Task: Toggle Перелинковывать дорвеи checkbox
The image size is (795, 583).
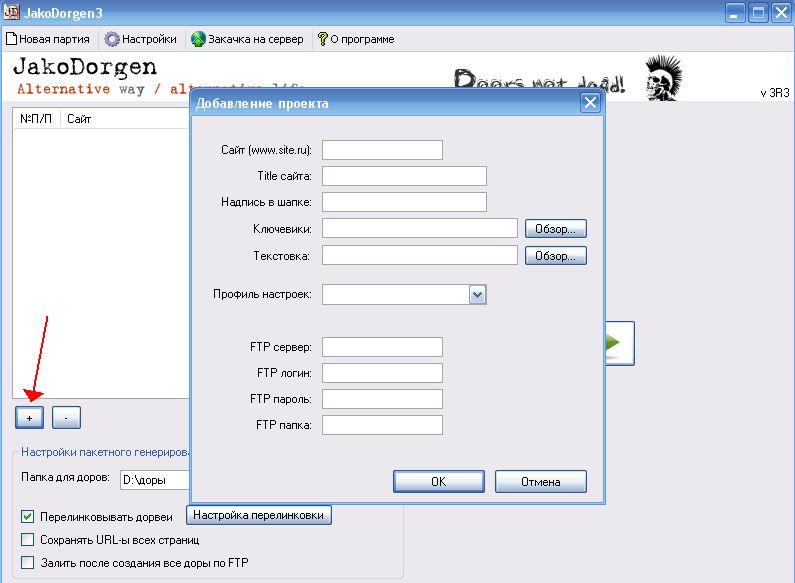Action: [27, 517]
